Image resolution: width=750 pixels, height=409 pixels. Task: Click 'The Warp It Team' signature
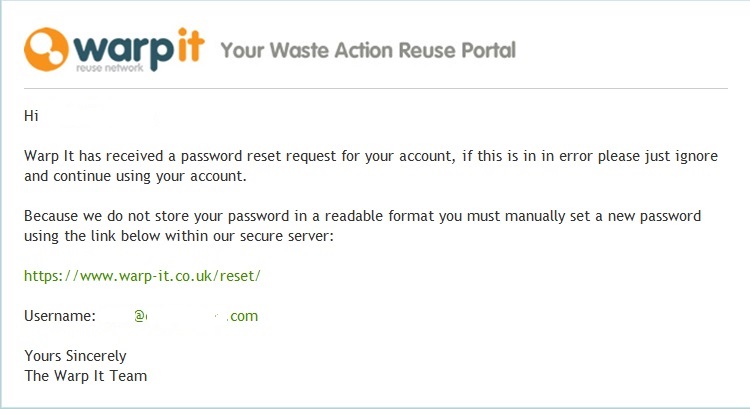86,376
